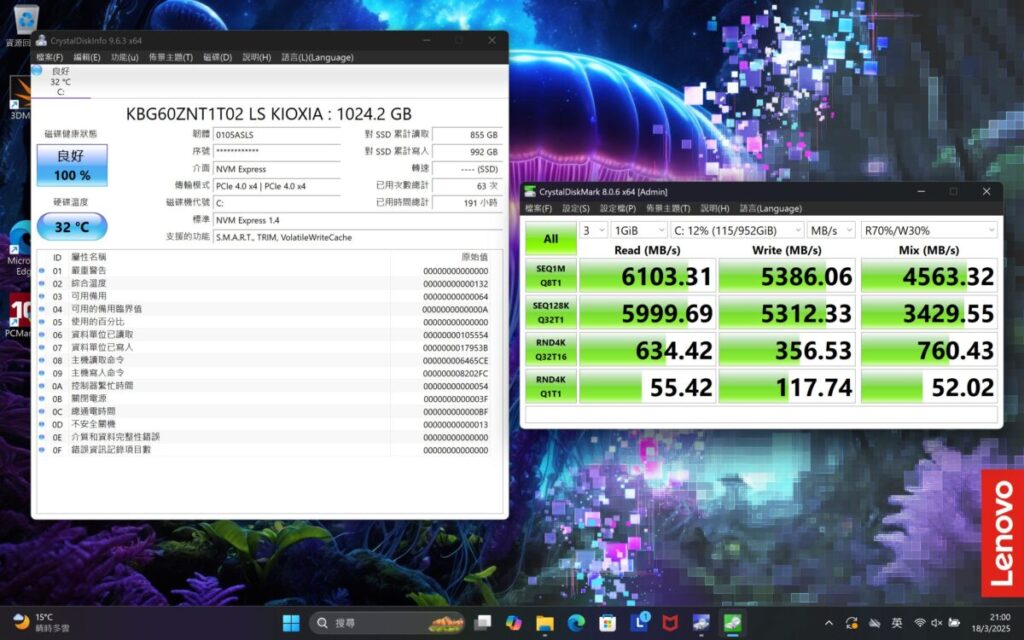Open the weather widget showing 15°C
Screen dimensions: 1024x640
[40, 623]
